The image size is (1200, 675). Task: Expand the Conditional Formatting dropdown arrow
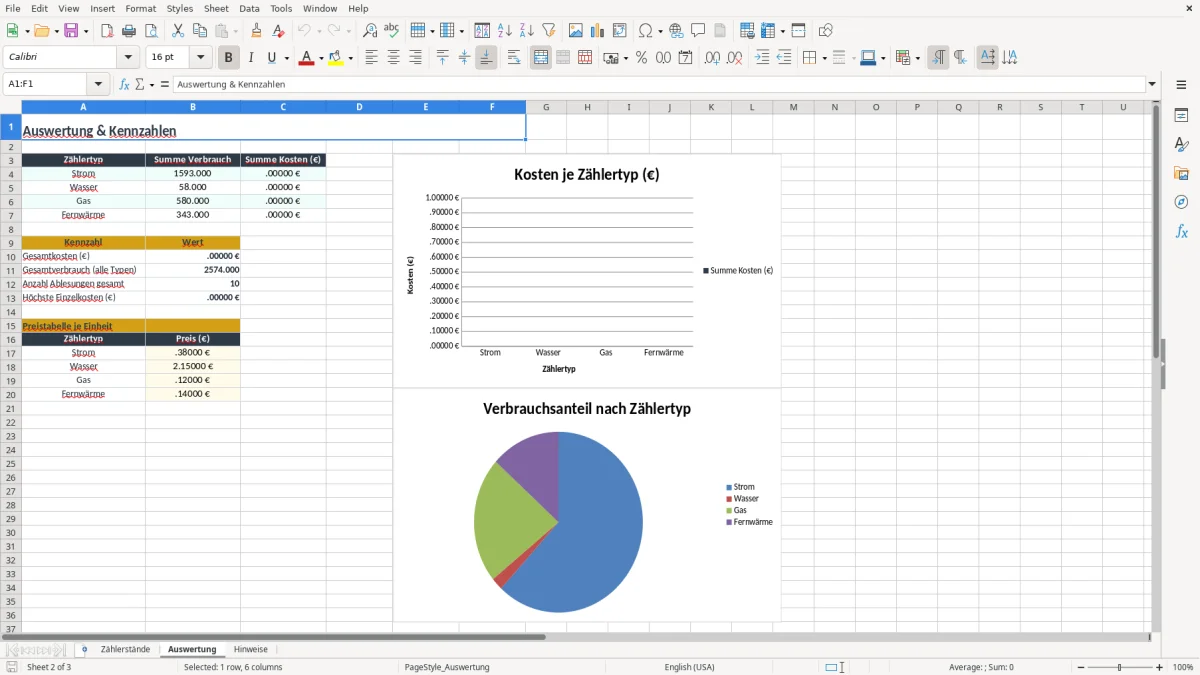point(917,58)
